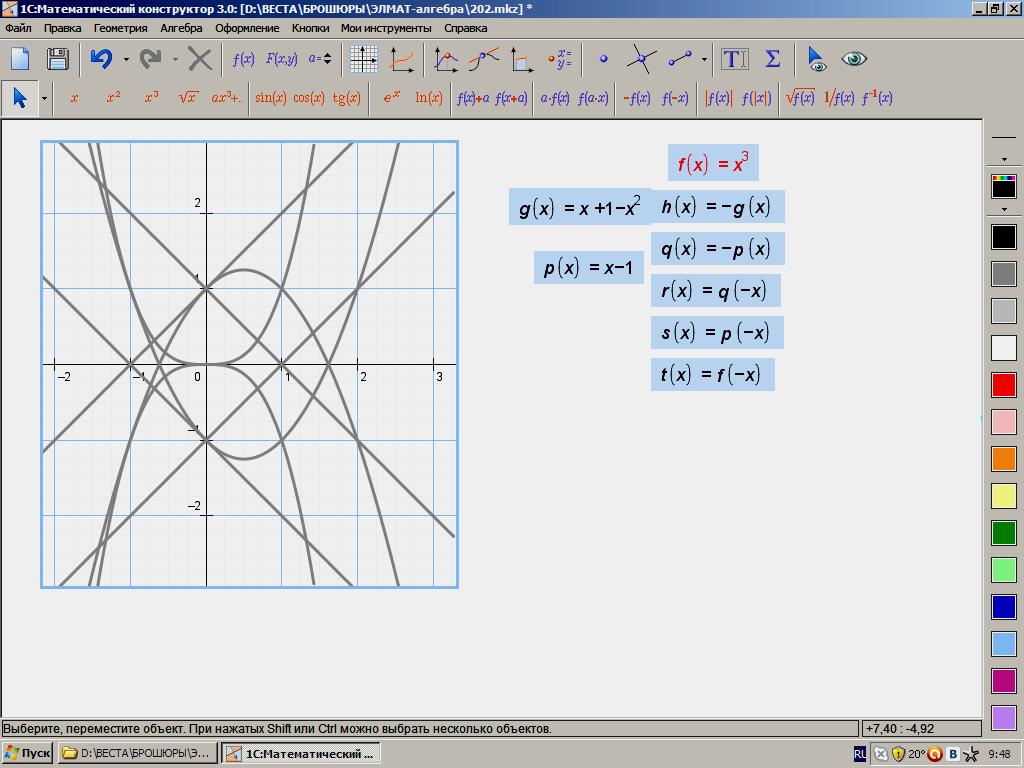Viewport: 1024px width, 768px height.
Task: Activate the selection arrow tool
Action: click(20, 99)
